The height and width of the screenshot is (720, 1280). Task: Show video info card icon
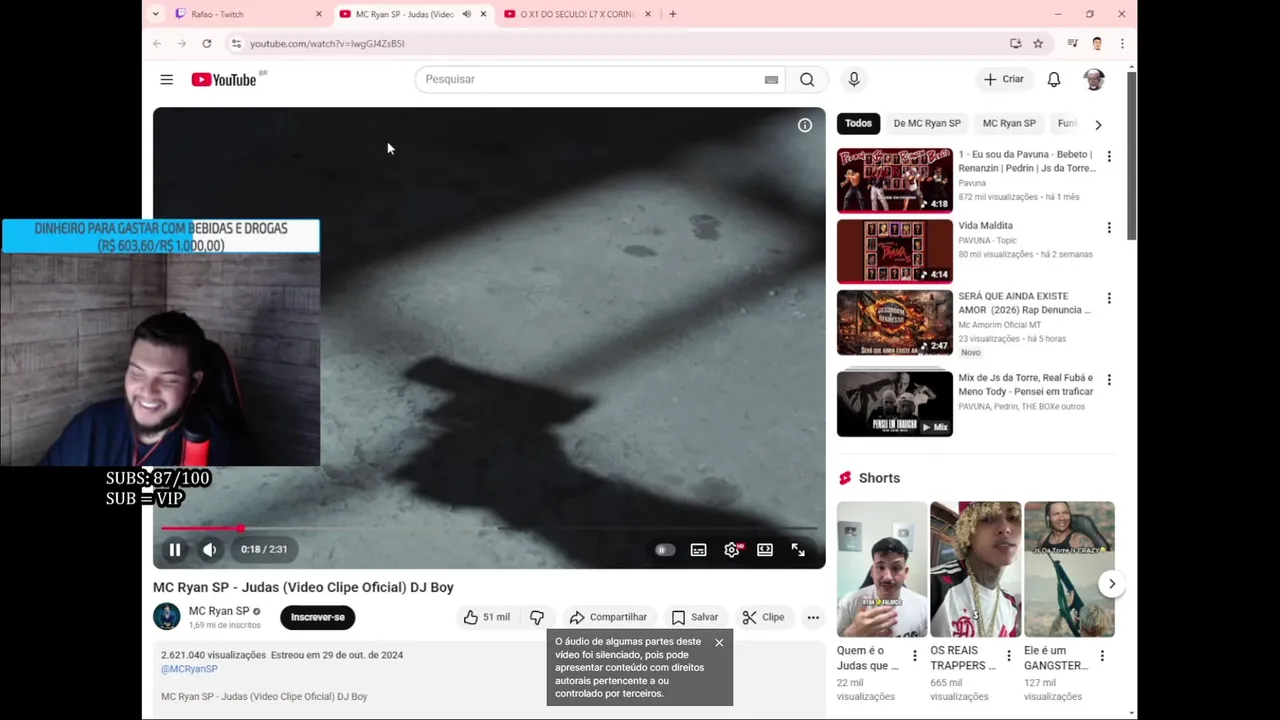805,125
